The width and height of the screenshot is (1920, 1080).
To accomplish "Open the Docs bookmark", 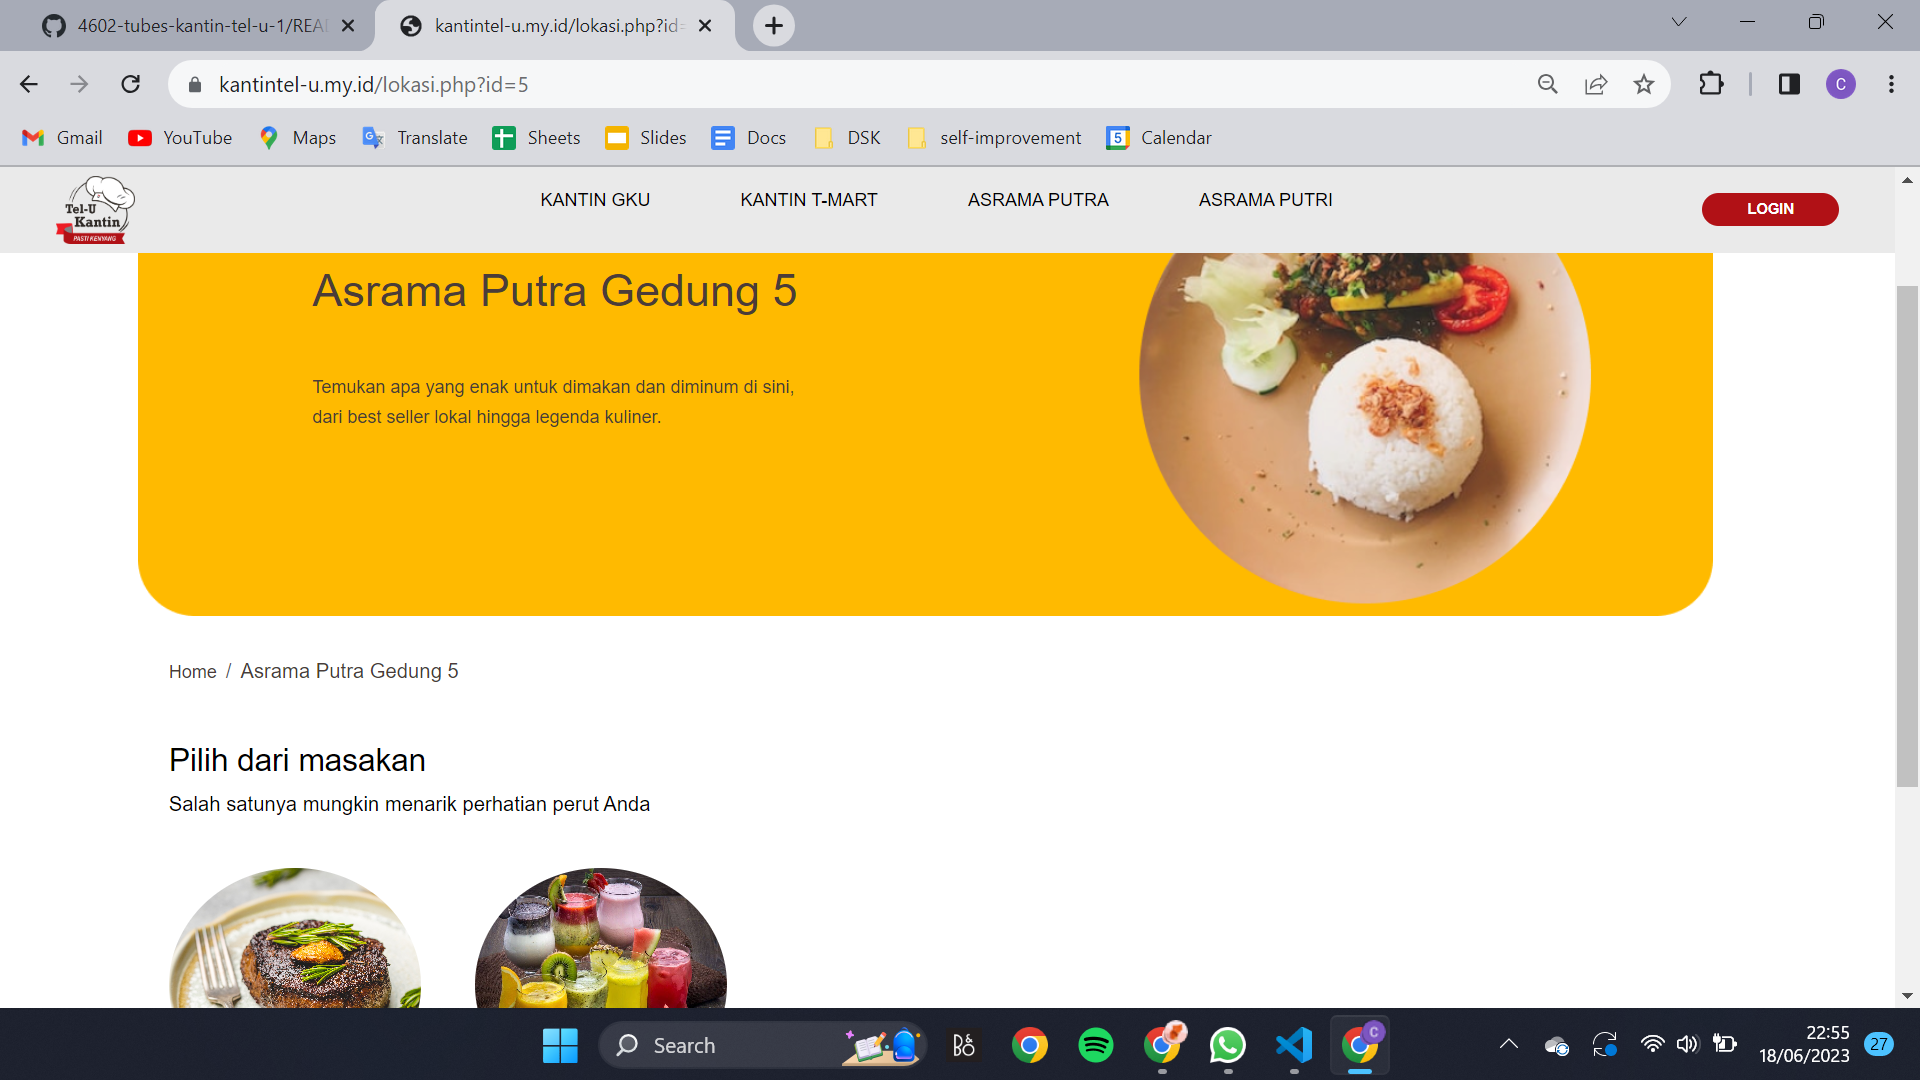I will coord(749,138).
